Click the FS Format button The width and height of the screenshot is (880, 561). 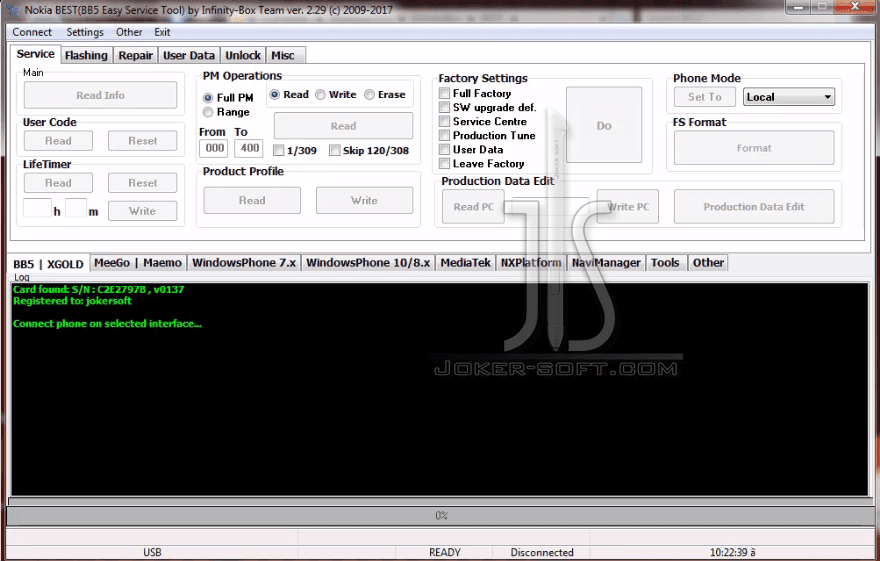pyautogui.click(x=754, y=148)
